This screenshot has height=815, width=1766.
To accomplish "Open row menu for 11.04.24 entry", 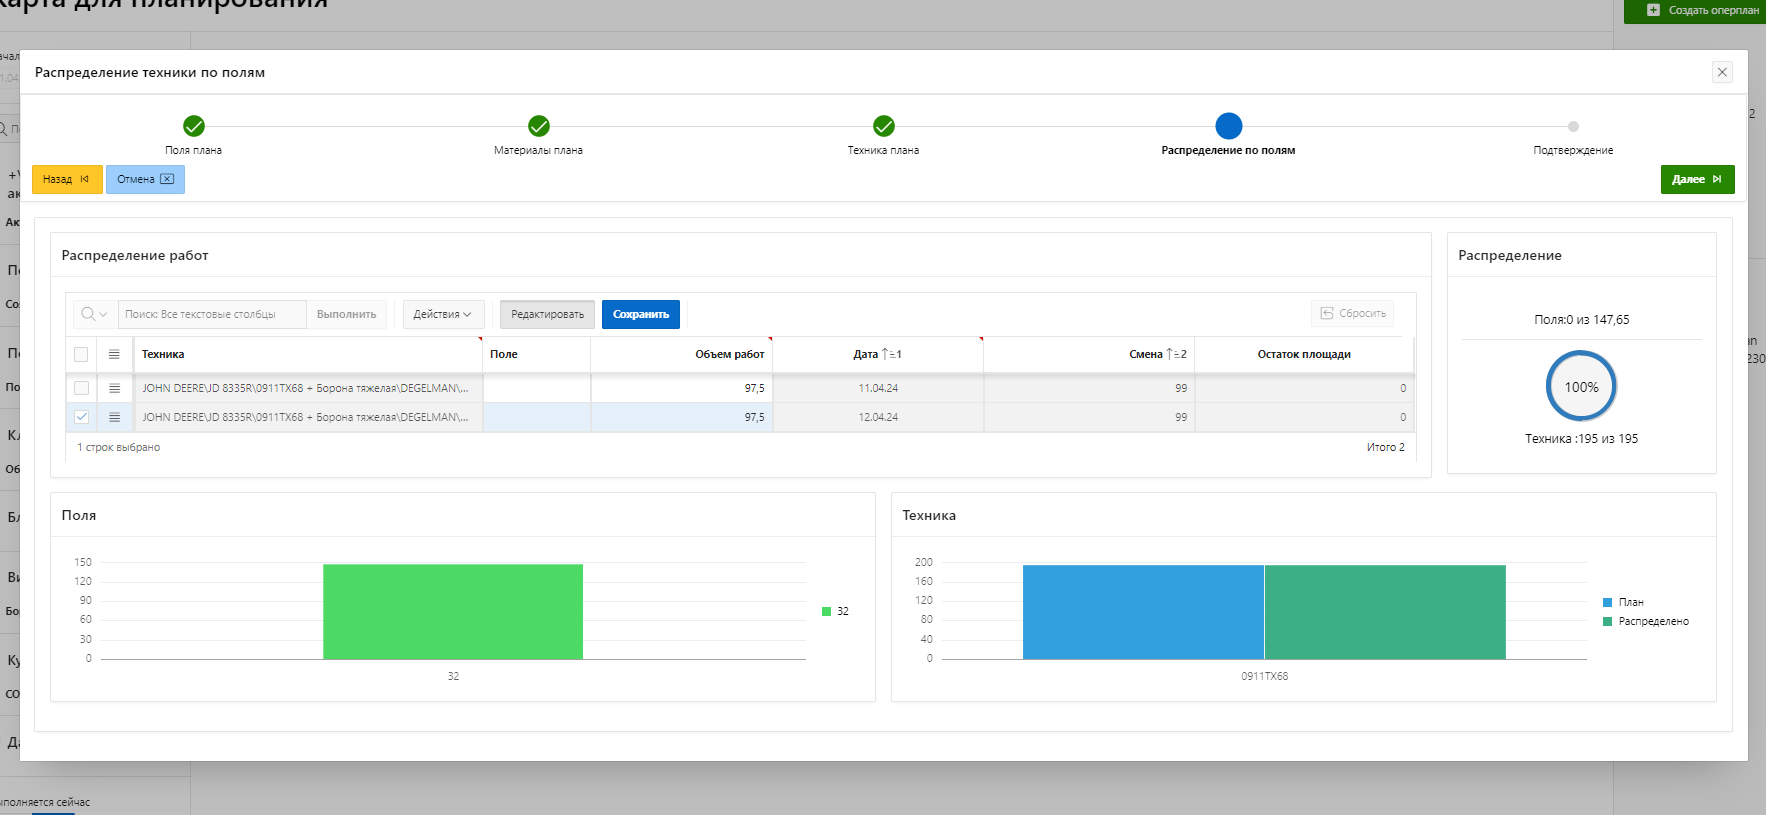I will 114,388.
